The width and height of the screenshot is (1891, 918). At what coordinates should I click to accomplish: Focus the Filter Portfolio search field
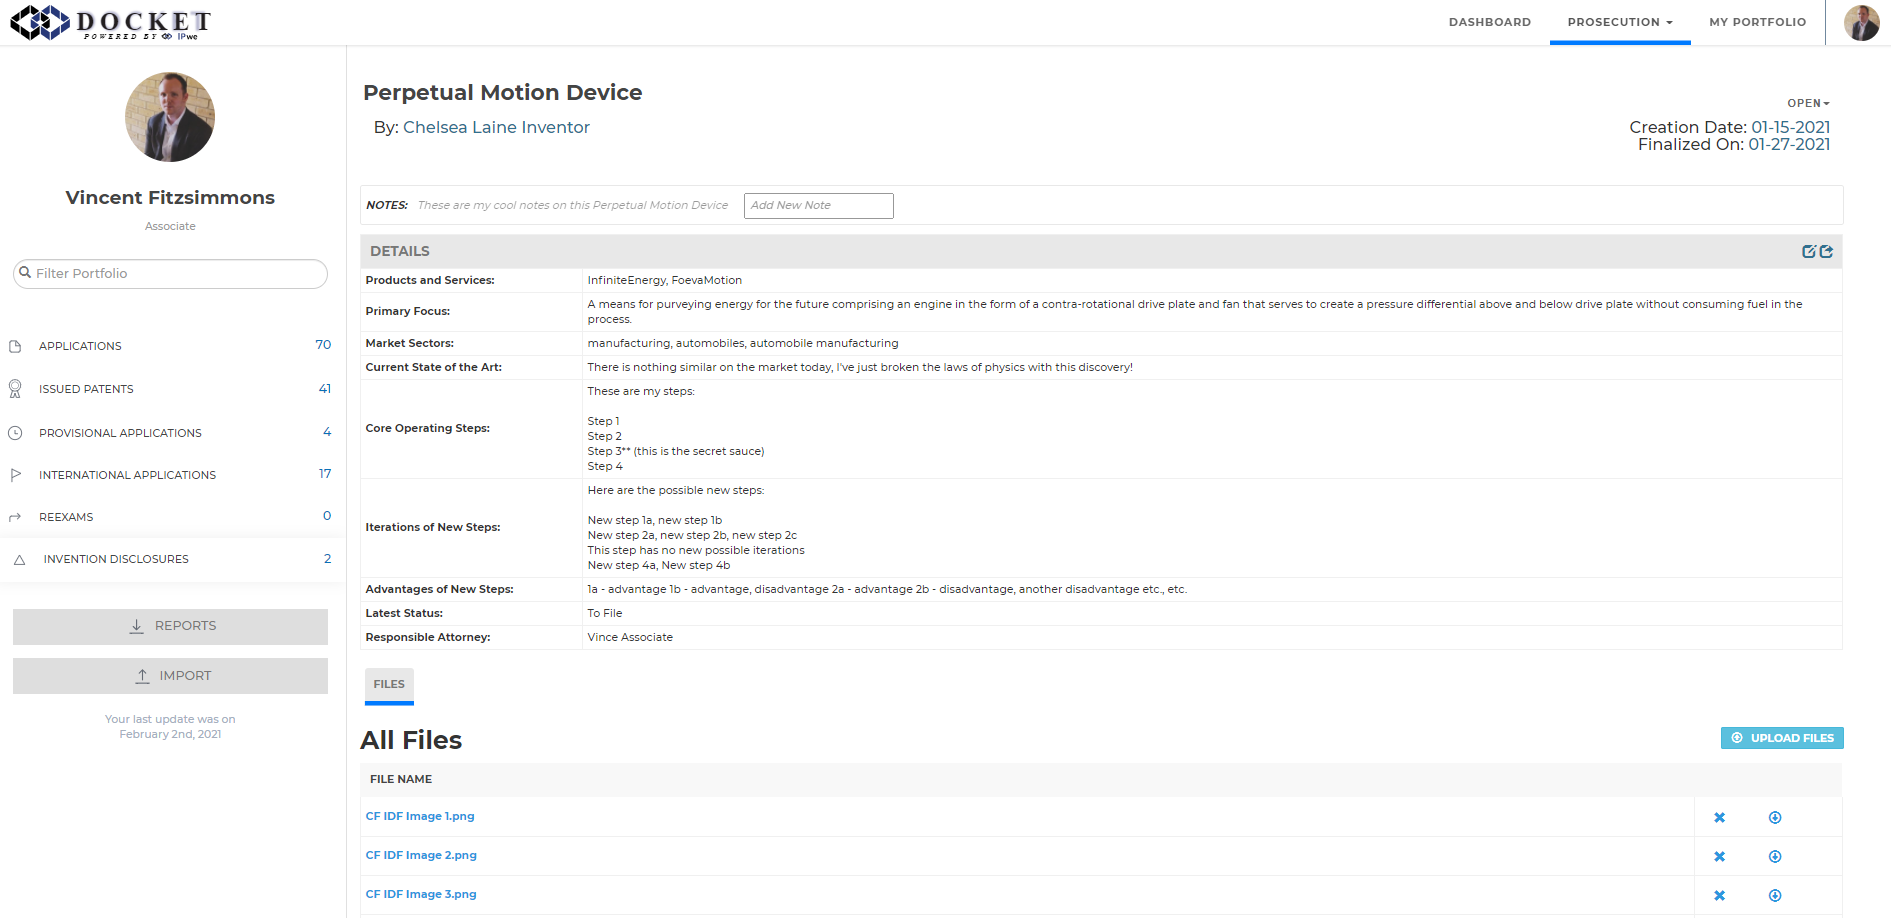pyautogui.click(x=170, y=274)
